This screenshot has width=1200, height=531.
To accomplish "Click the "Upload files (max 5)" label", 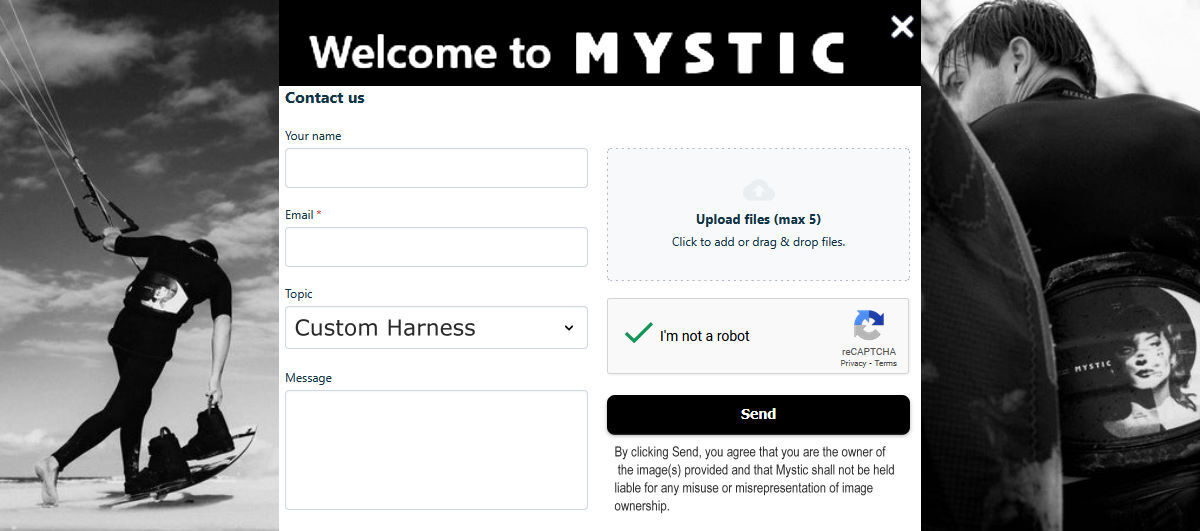I will tap(758, 219).
